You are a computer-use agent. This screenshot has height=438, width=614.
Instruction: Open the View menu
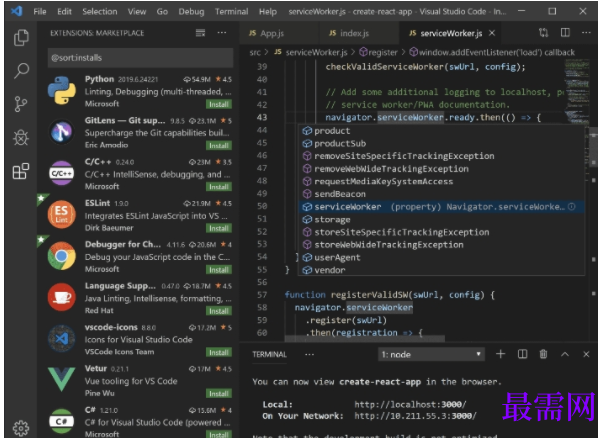point(137,12)
